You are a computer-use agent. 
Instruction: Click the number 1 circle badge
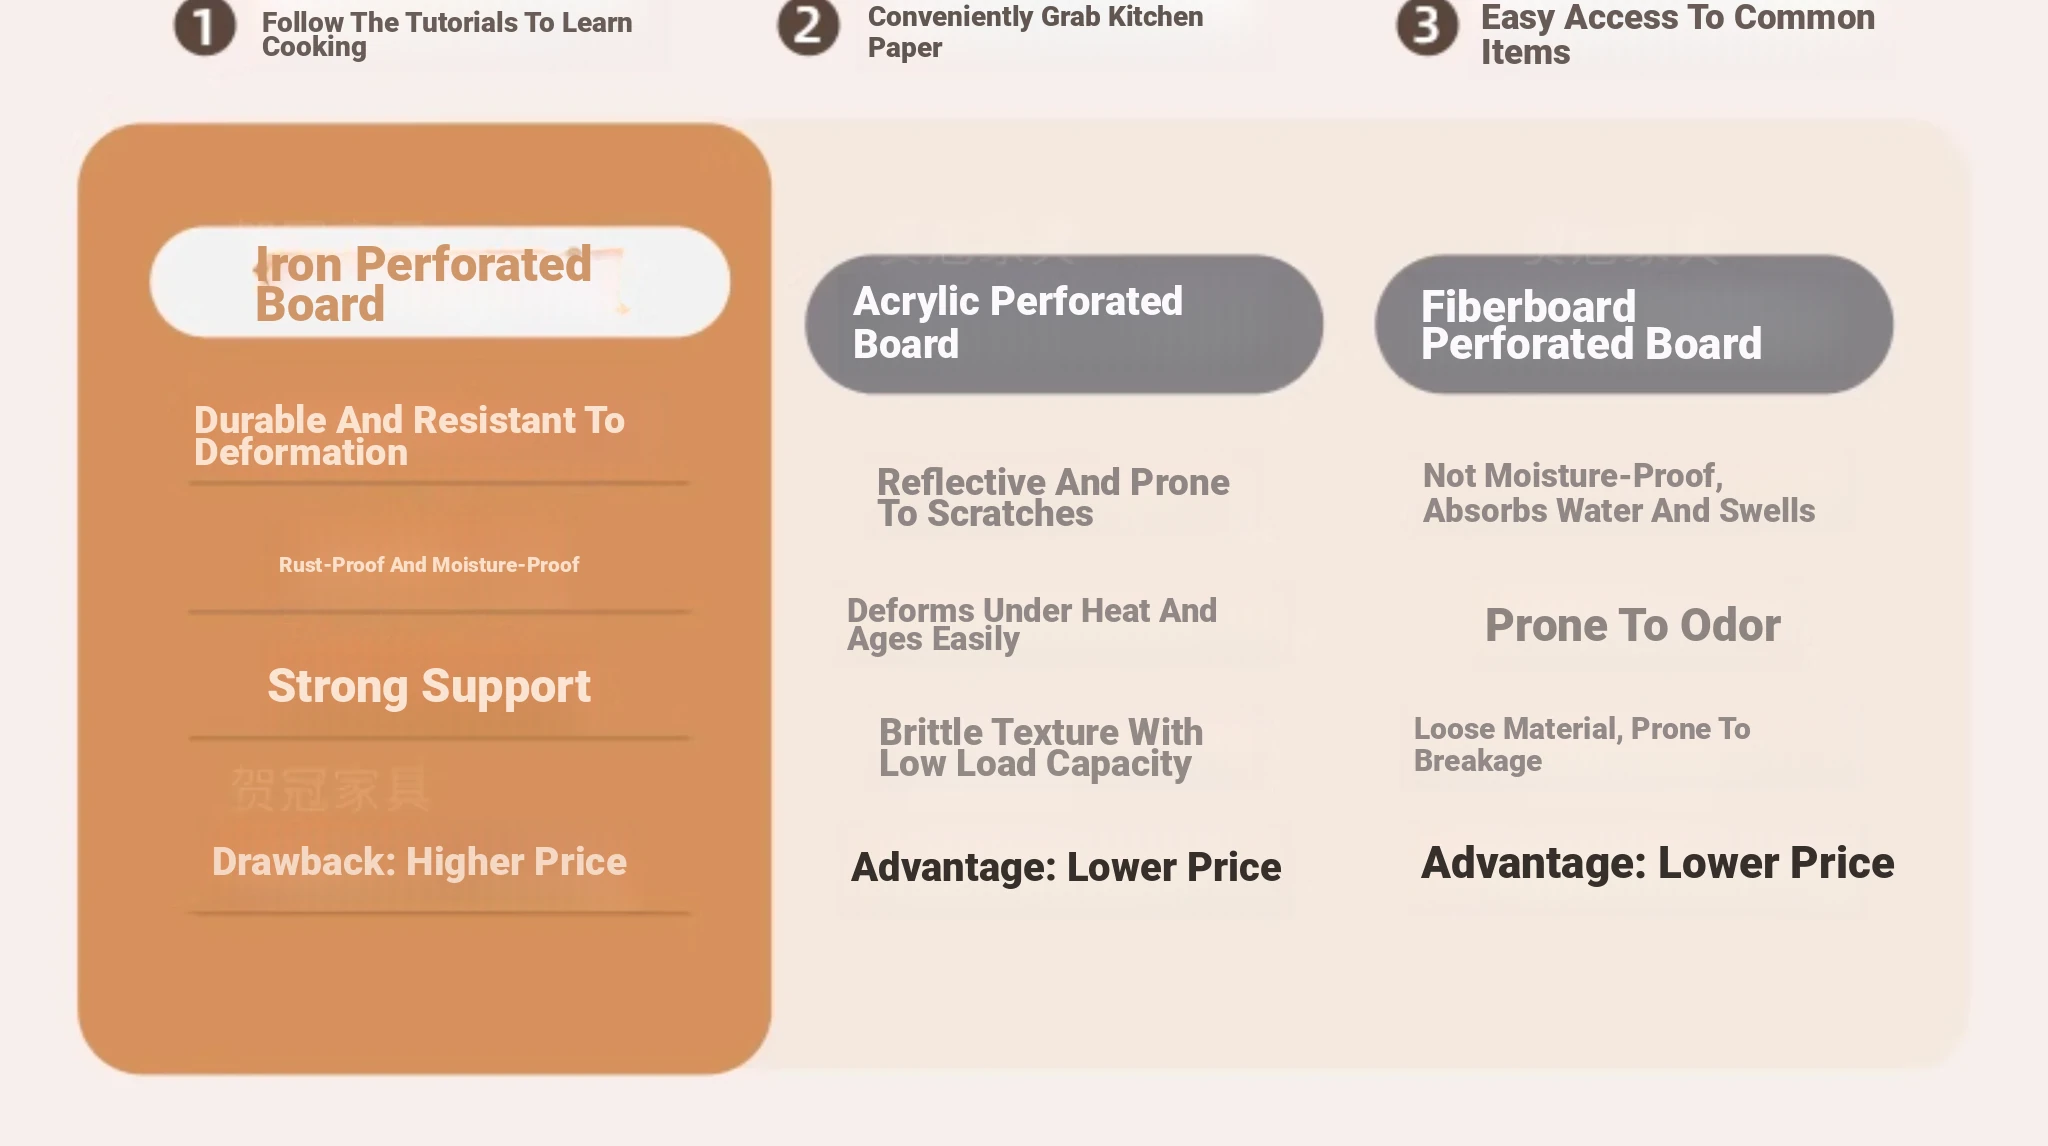tap(205, 27)
